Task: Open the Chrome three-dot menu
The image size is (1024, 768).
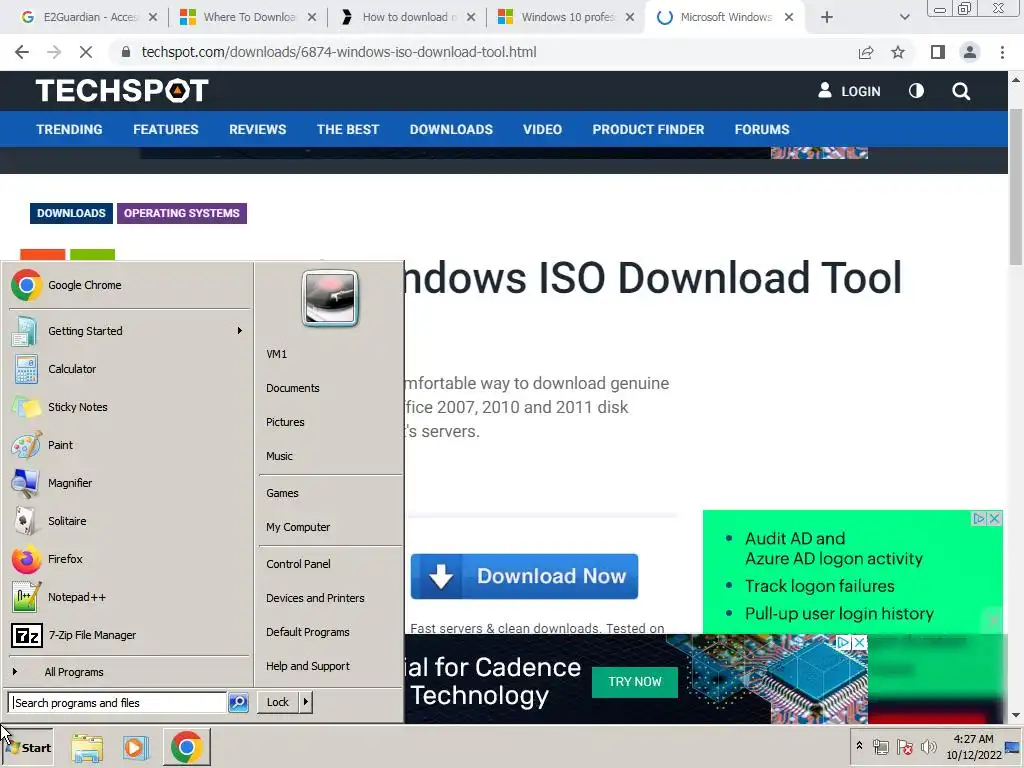Action: click(x=1002, y=52)
